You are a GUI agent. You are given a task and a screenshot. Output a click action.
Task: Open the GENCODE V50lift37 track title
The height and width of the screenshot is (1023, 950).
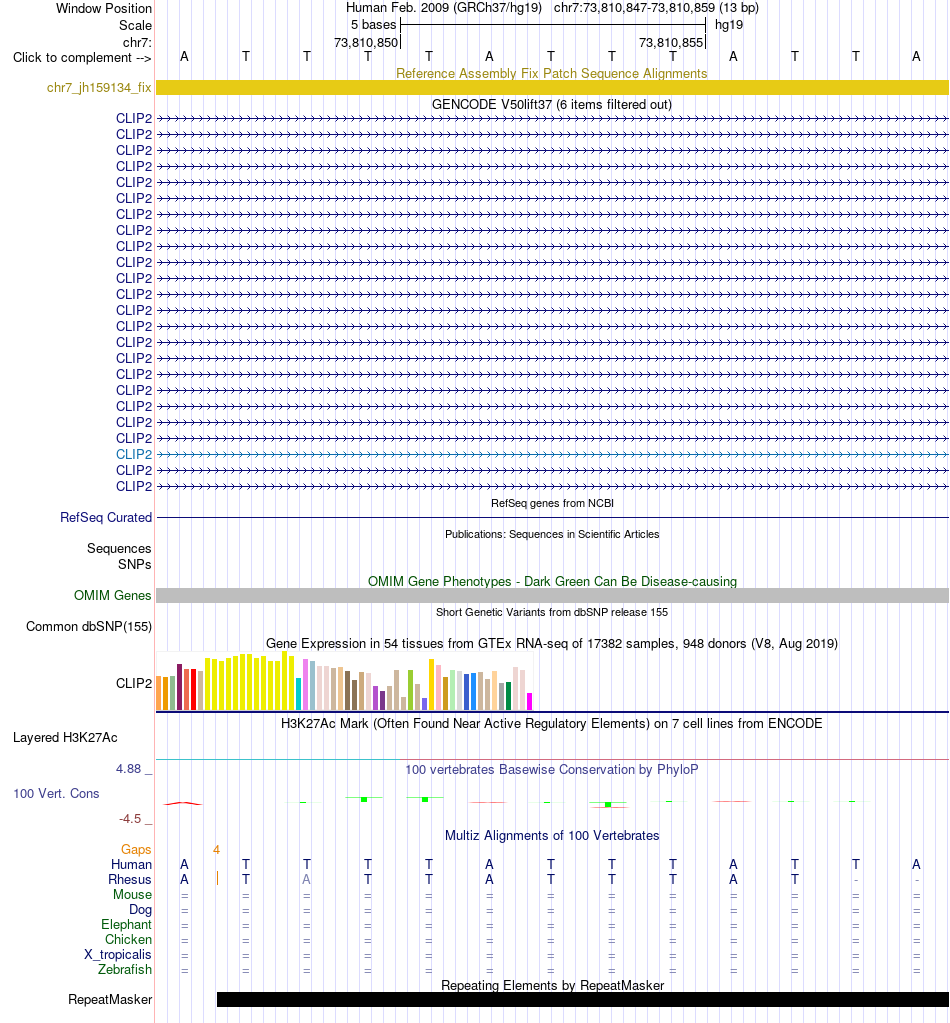[552, 104]
